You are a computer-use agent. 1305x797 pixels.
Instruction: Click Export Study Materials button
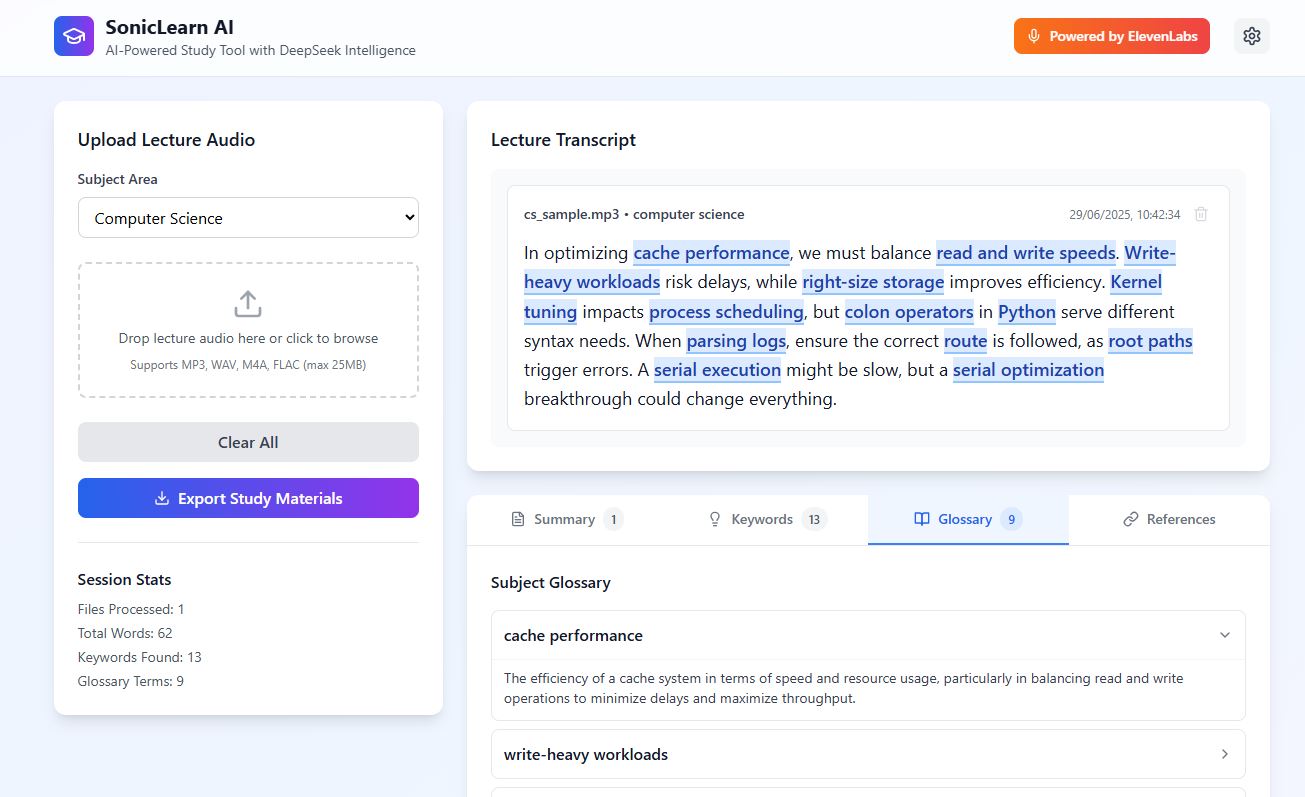[248, 498]
